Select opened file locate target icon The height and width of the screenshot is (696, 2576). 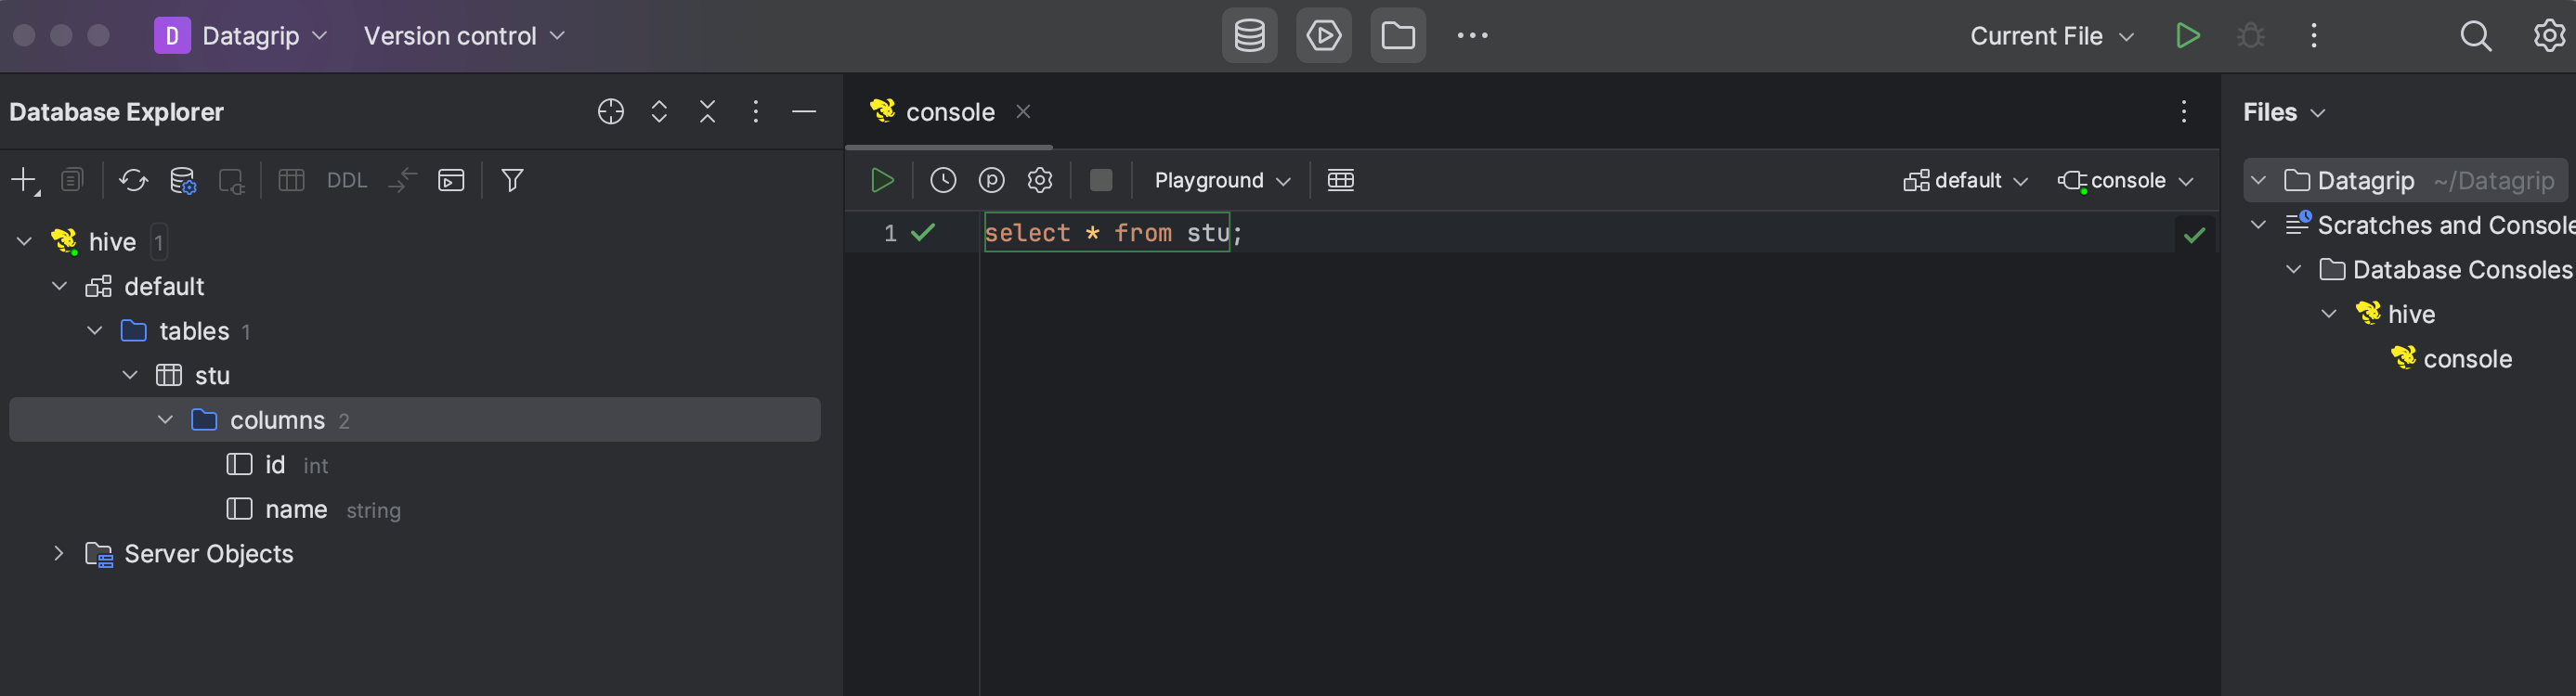(x=611, y=112)
